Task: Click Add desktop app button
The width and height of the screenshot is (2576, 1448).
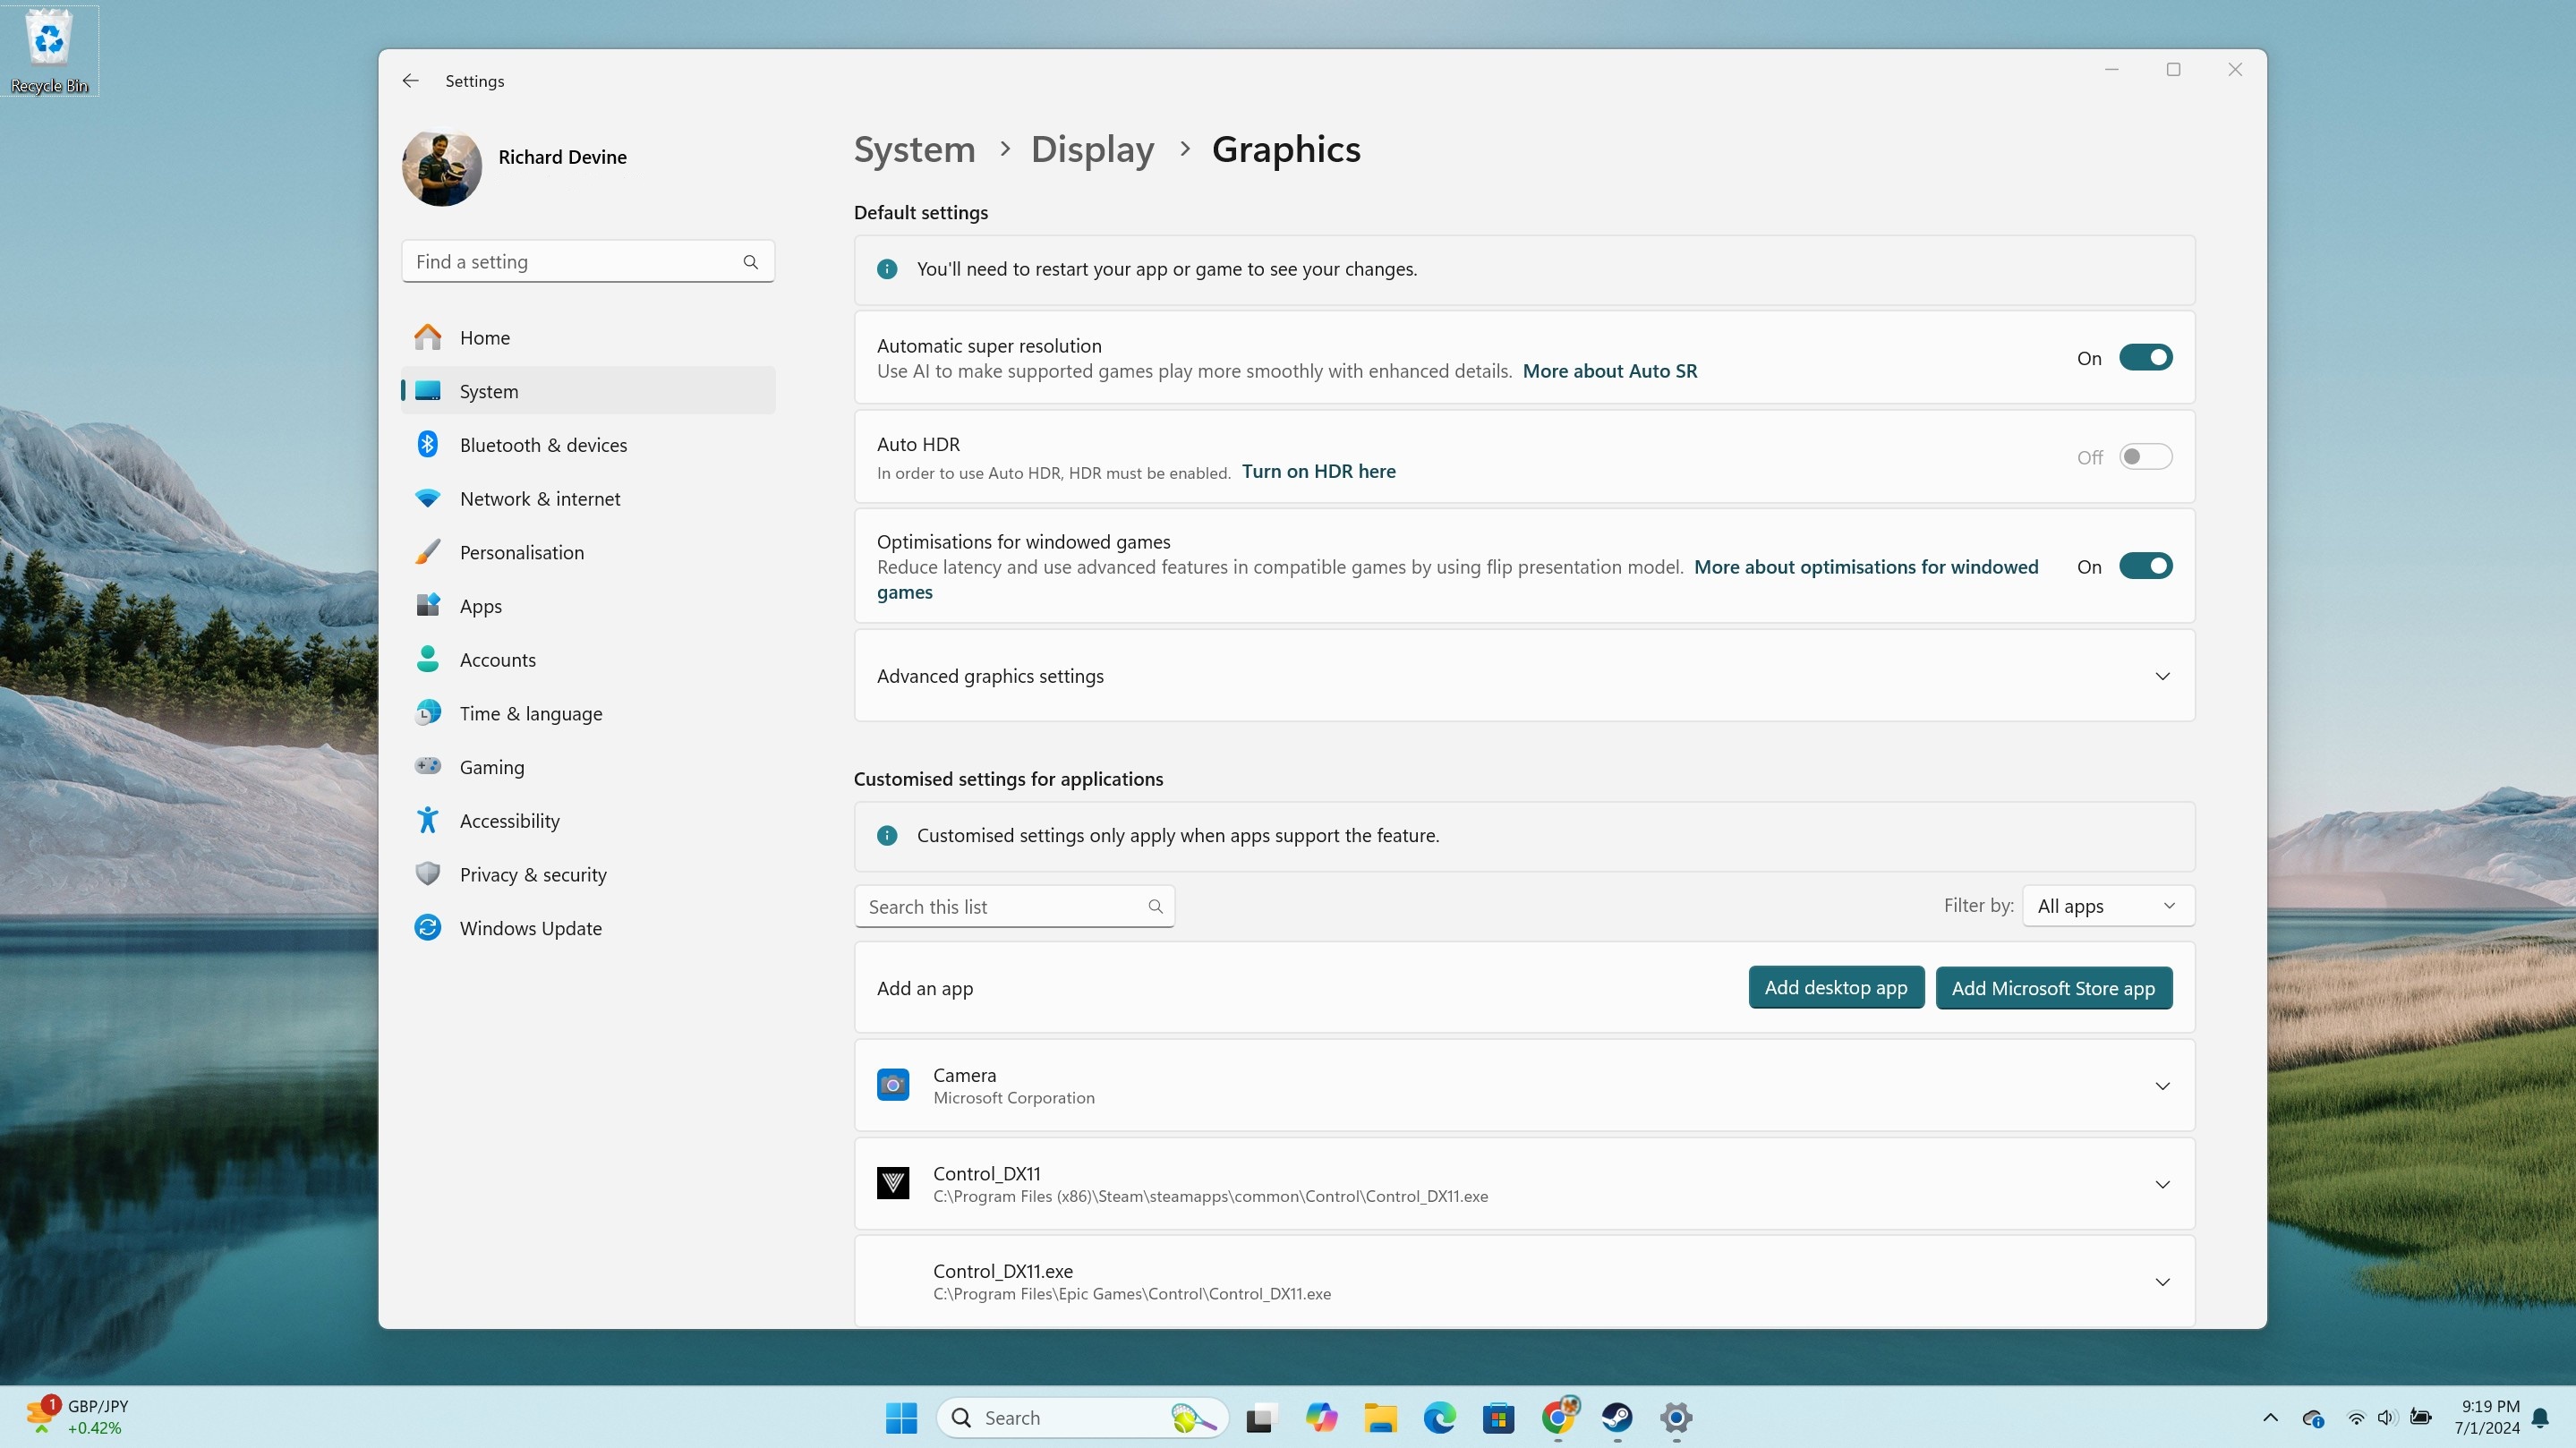Action: pyautogui.click(x=1835, y=988)
